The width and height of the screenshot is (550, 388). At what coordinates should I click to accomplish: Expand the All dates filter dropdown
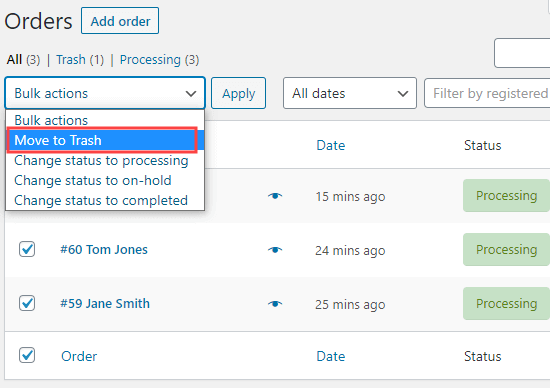[x=350, y=93]
